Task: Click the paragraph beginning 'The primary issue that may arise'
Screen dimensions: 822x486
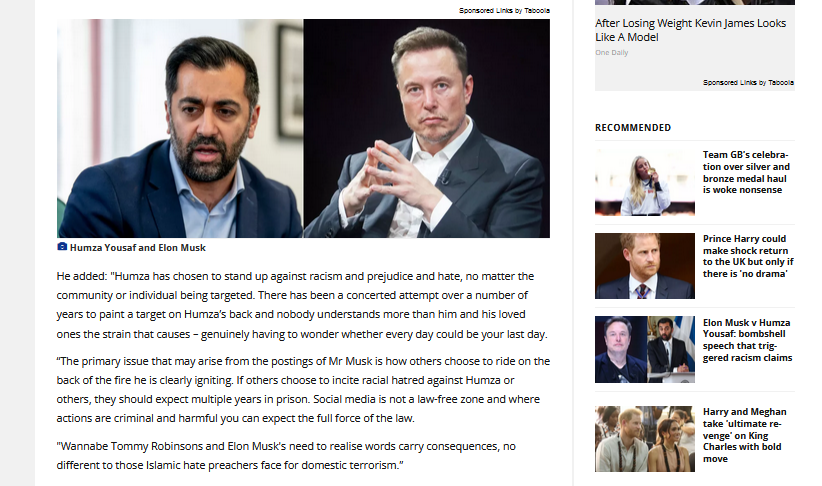Action: click(x=303, y=390)
